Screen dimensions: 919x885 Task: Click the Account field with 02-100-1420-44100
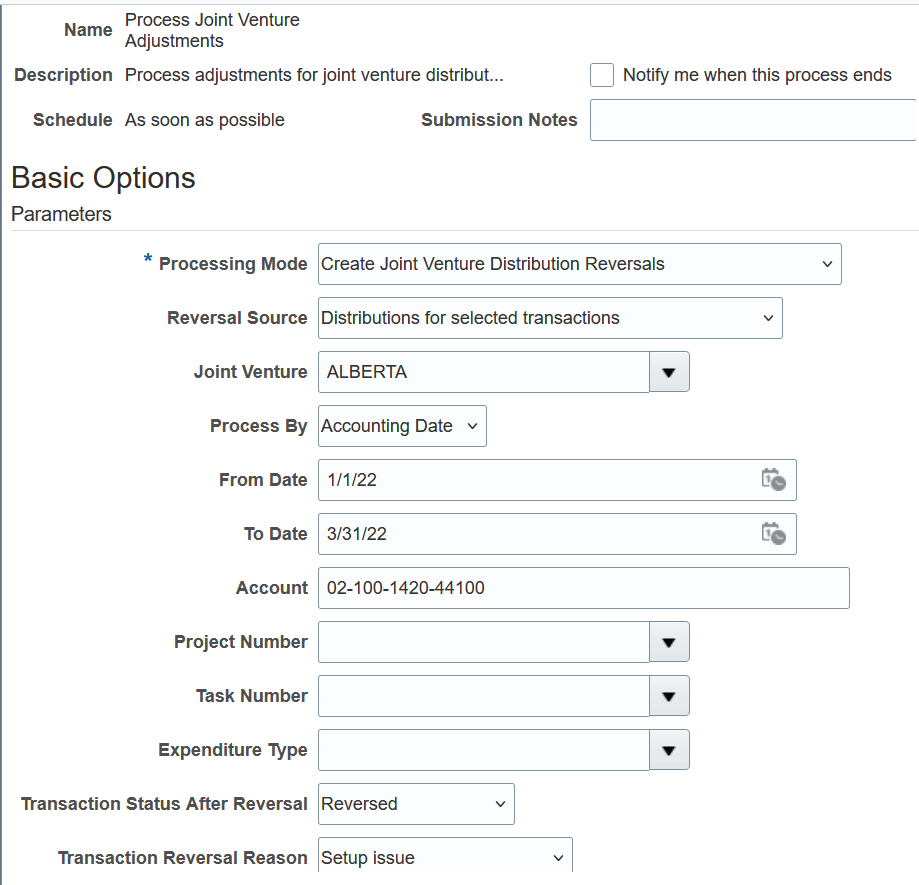coord(583,588)
